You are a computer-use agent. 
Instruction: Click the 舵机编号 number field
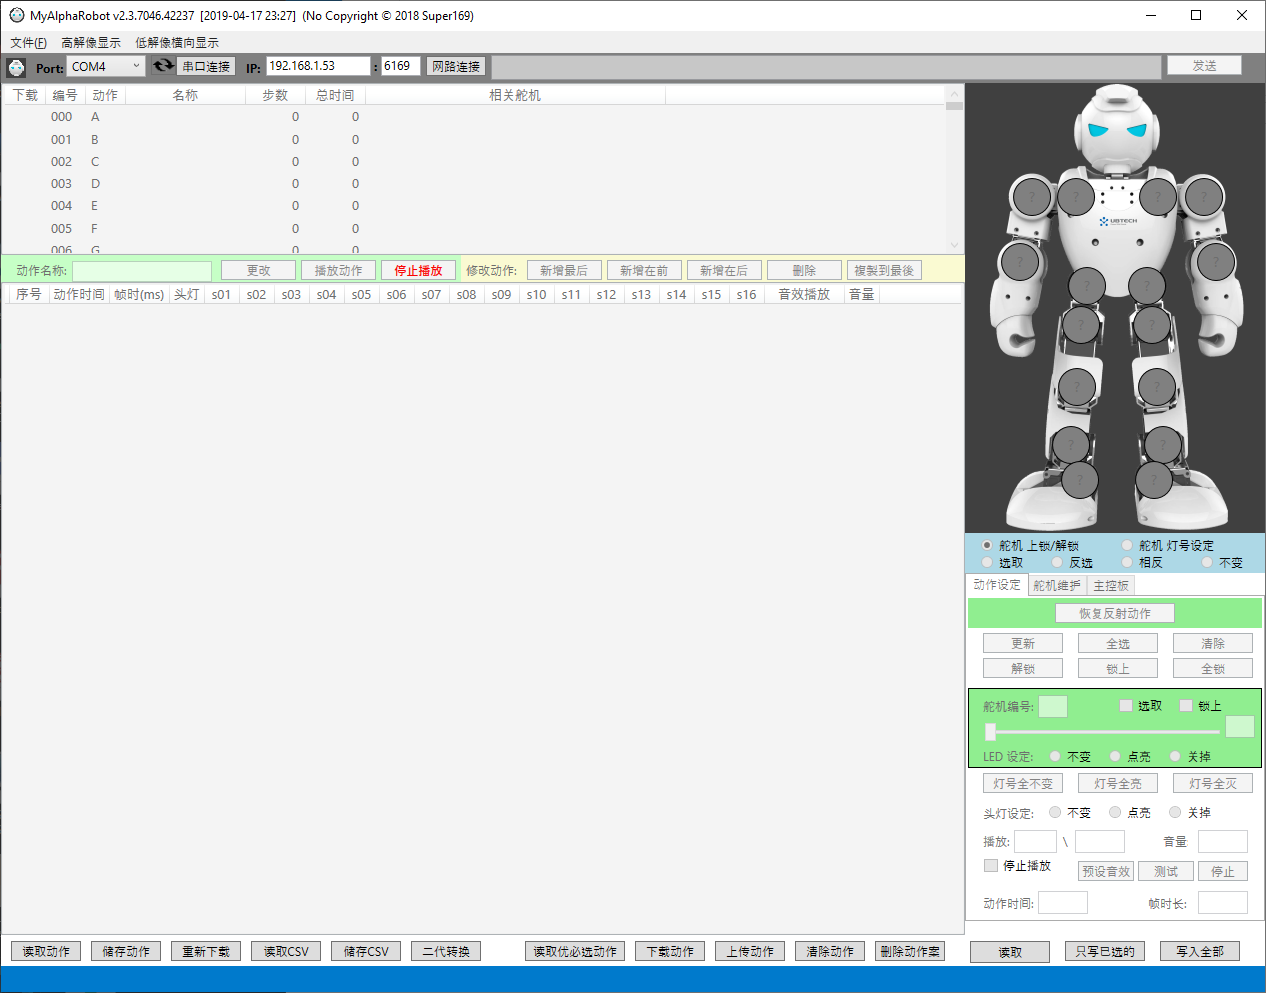[x=1053, y=706]
